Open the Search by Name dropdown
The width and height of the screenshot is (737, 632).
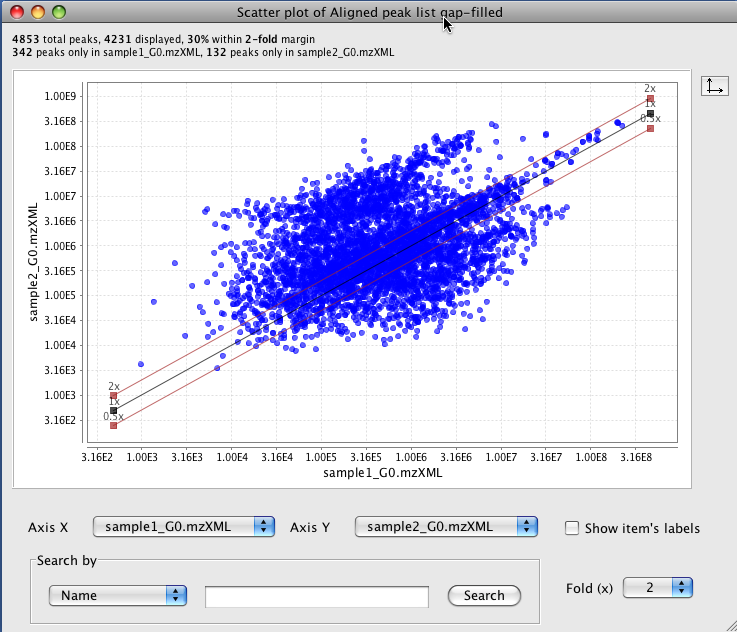point(118,595)
